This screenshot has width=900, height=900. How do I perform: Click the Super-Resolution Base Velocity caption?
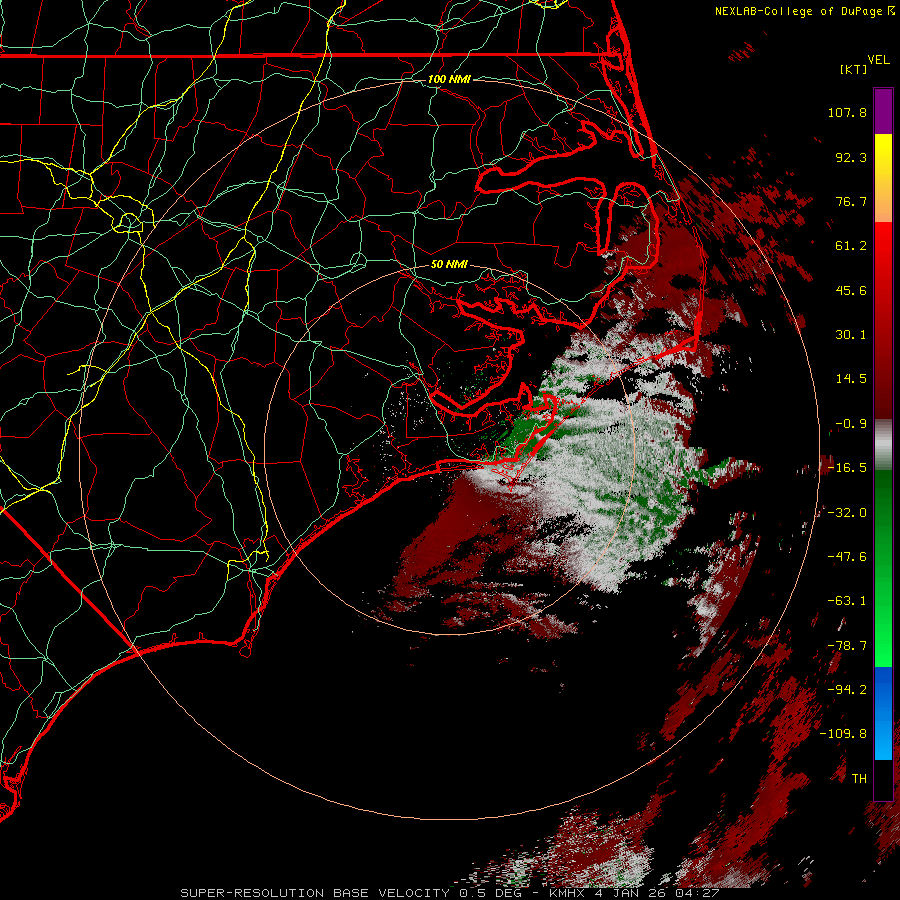coord(449,893)
